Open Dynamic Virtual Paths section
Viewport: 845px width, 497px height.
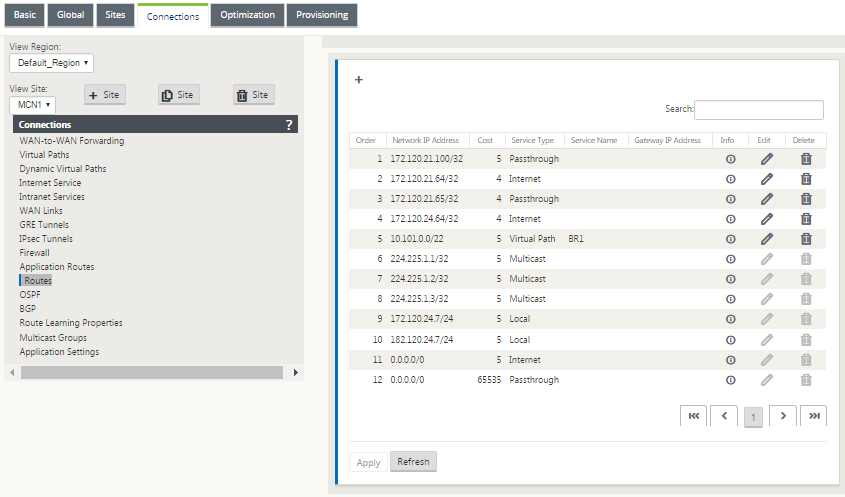coord(63,169)
